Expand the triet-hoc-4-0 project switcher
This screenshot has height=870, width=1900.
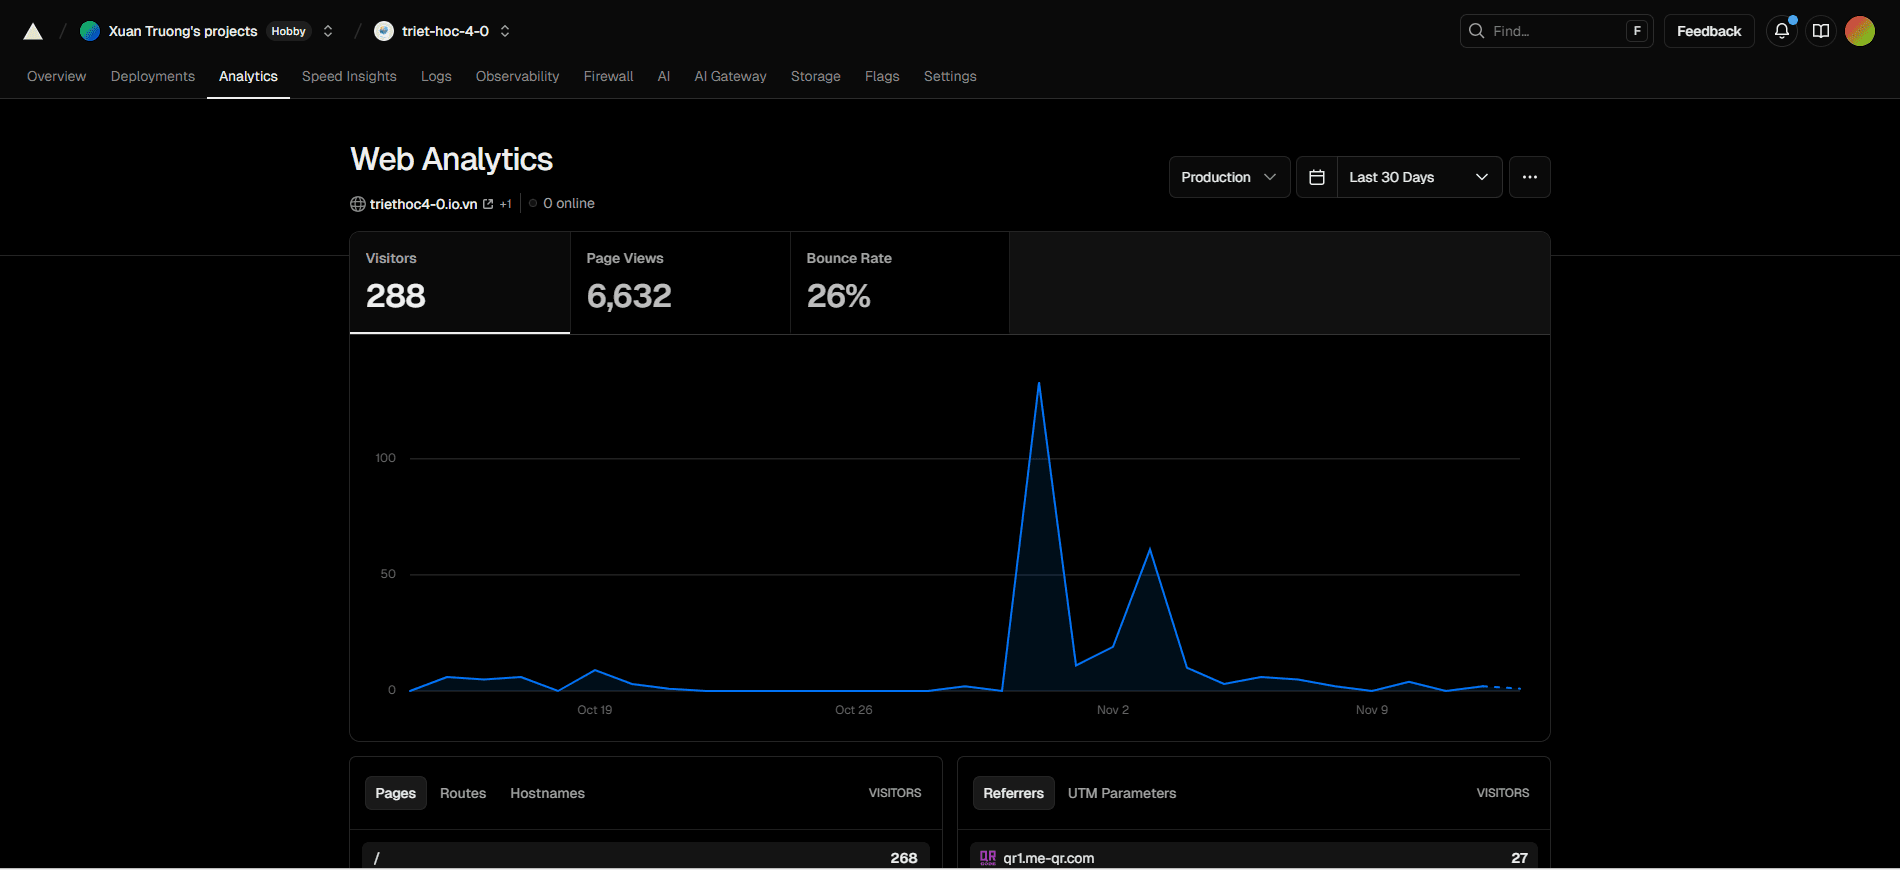coord(505,31)
